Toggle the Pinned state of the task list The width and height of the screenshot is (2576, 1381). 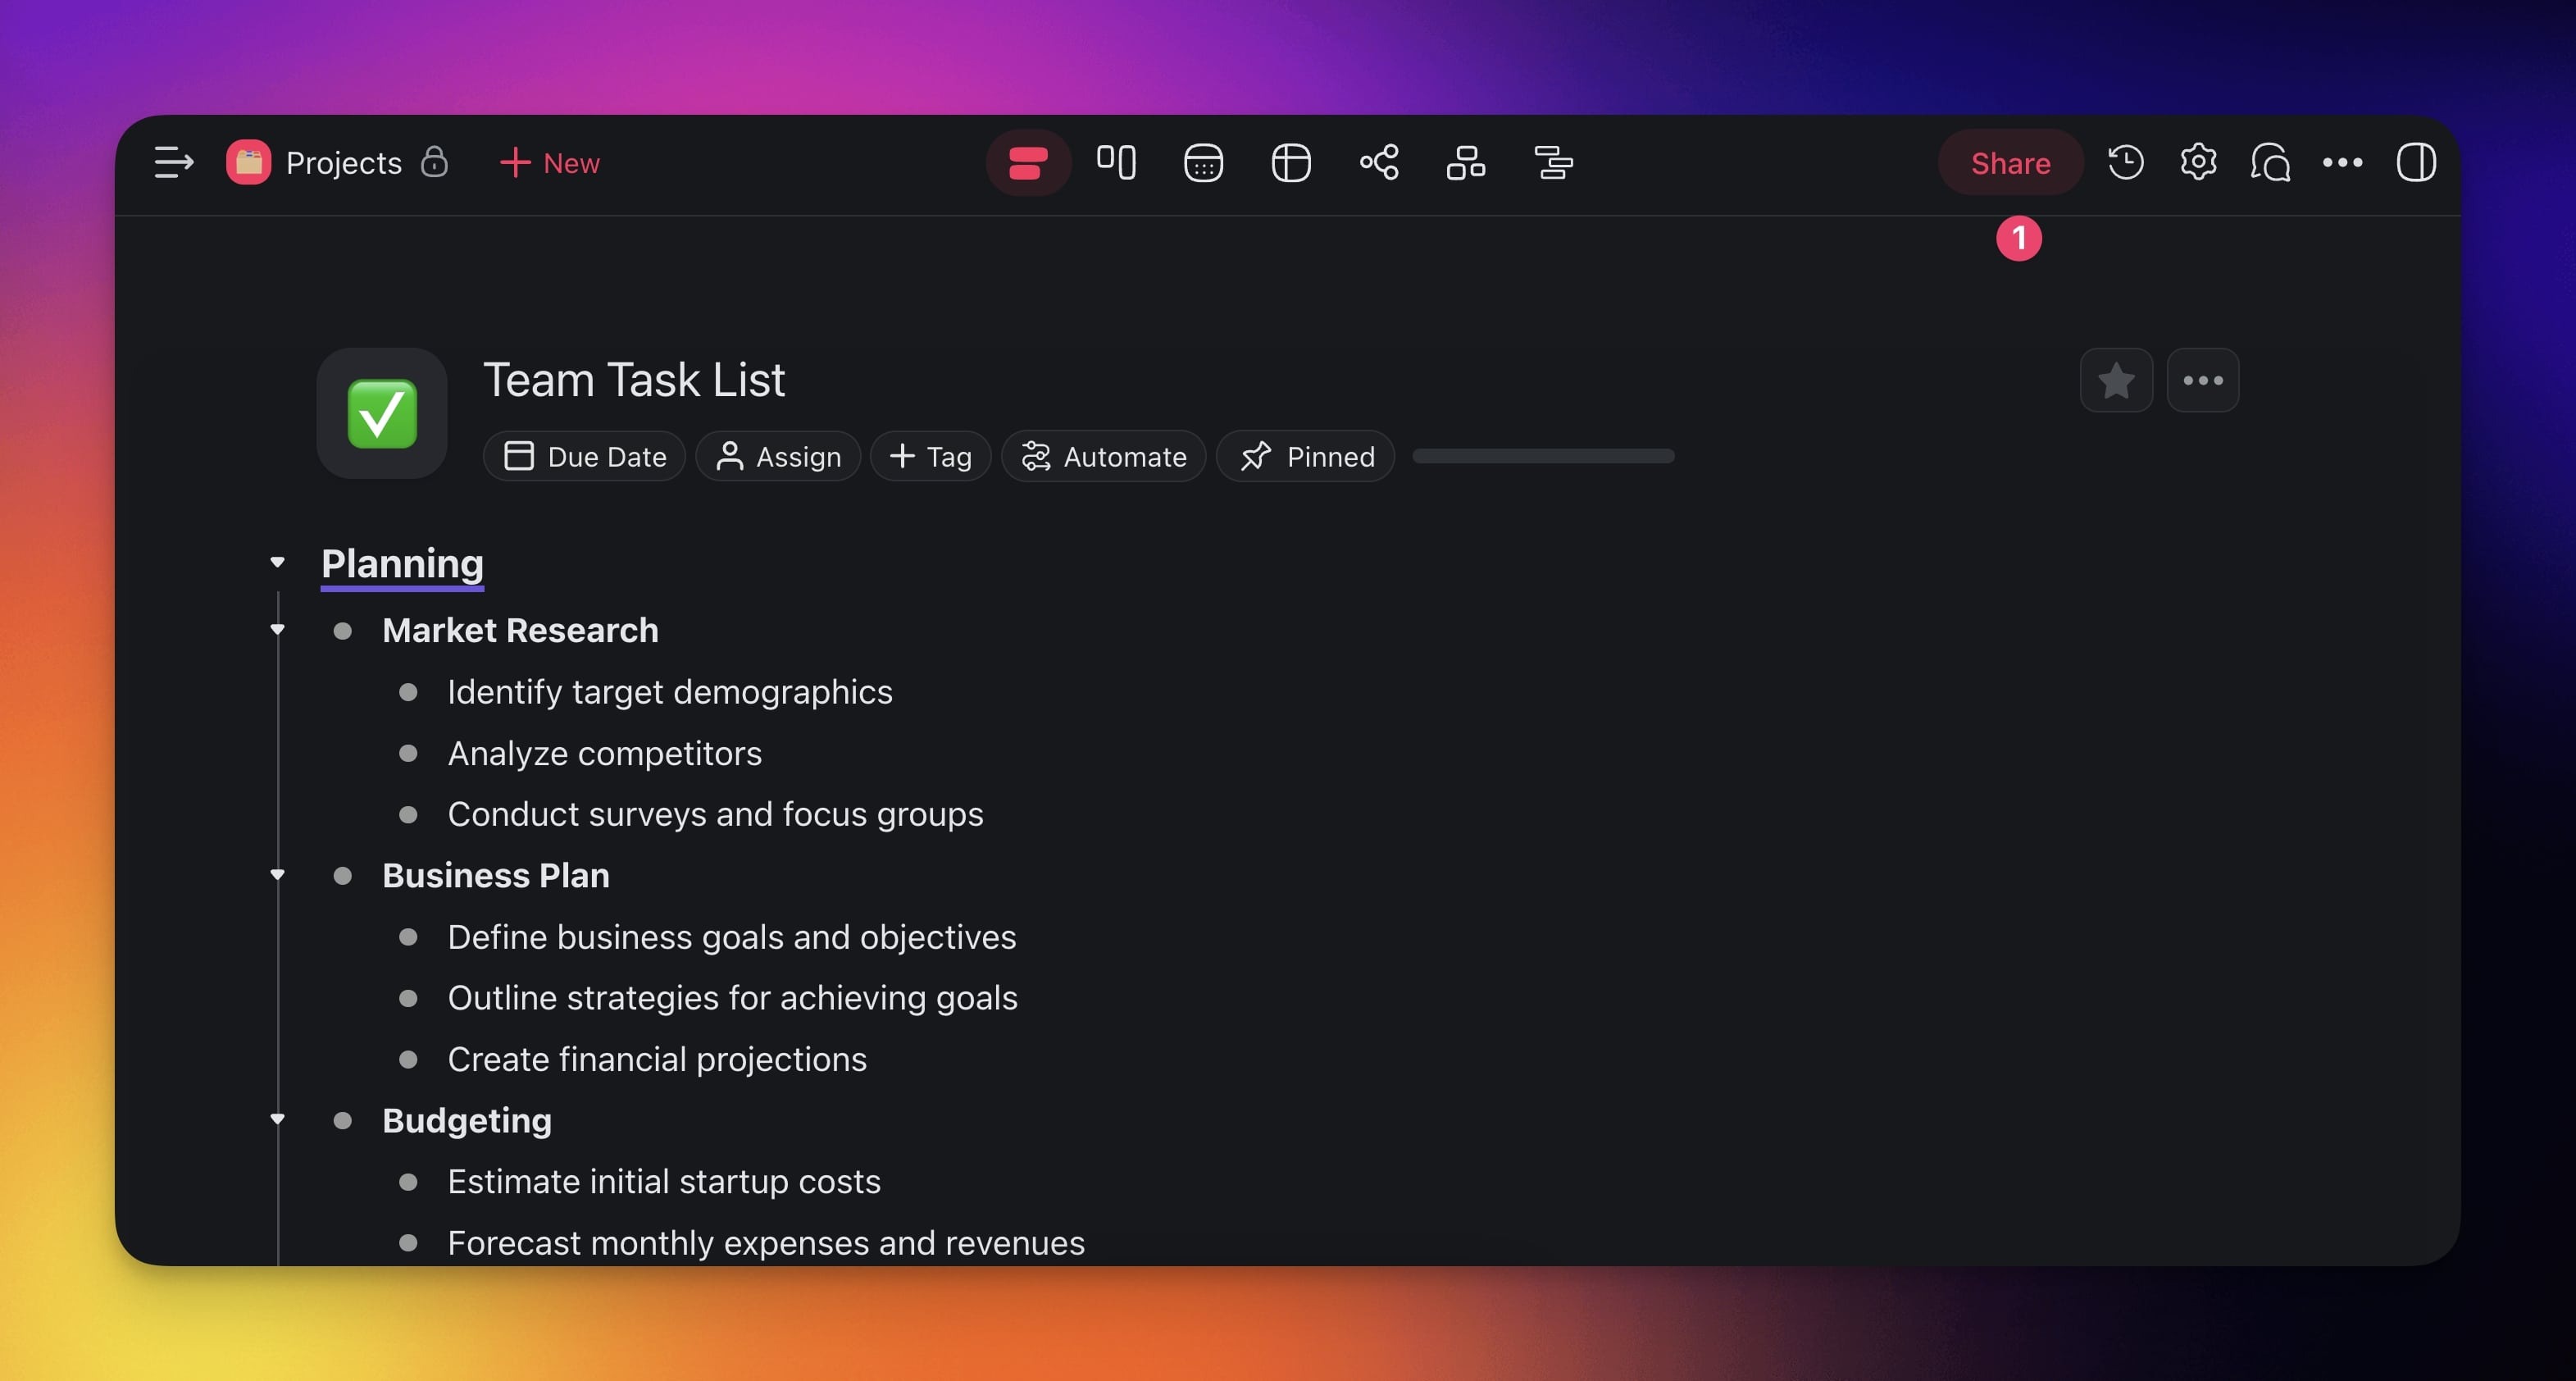[x=1306, y=456]
